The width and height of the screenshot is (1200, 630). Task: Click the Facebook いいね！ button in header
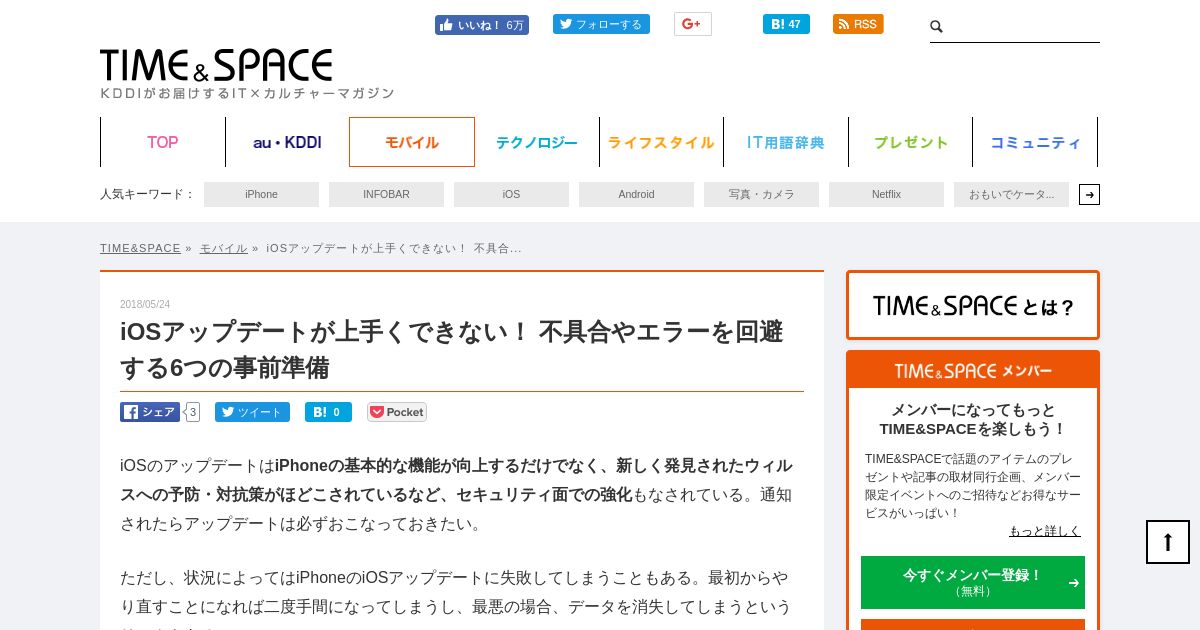482,25
